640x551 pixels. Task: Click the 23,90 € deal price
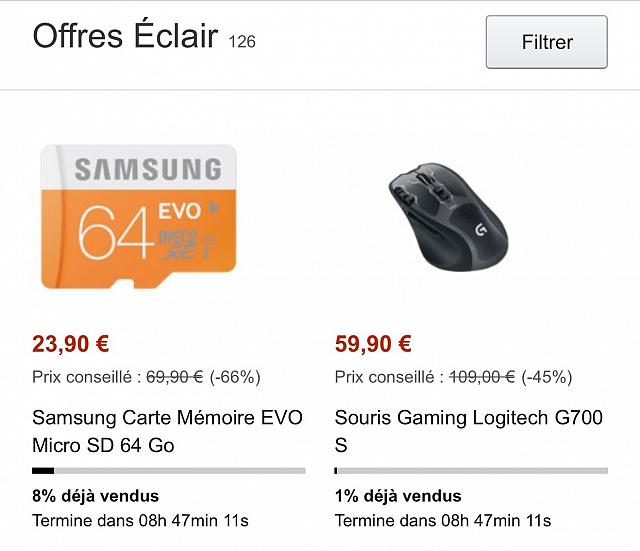pos(71,344)
